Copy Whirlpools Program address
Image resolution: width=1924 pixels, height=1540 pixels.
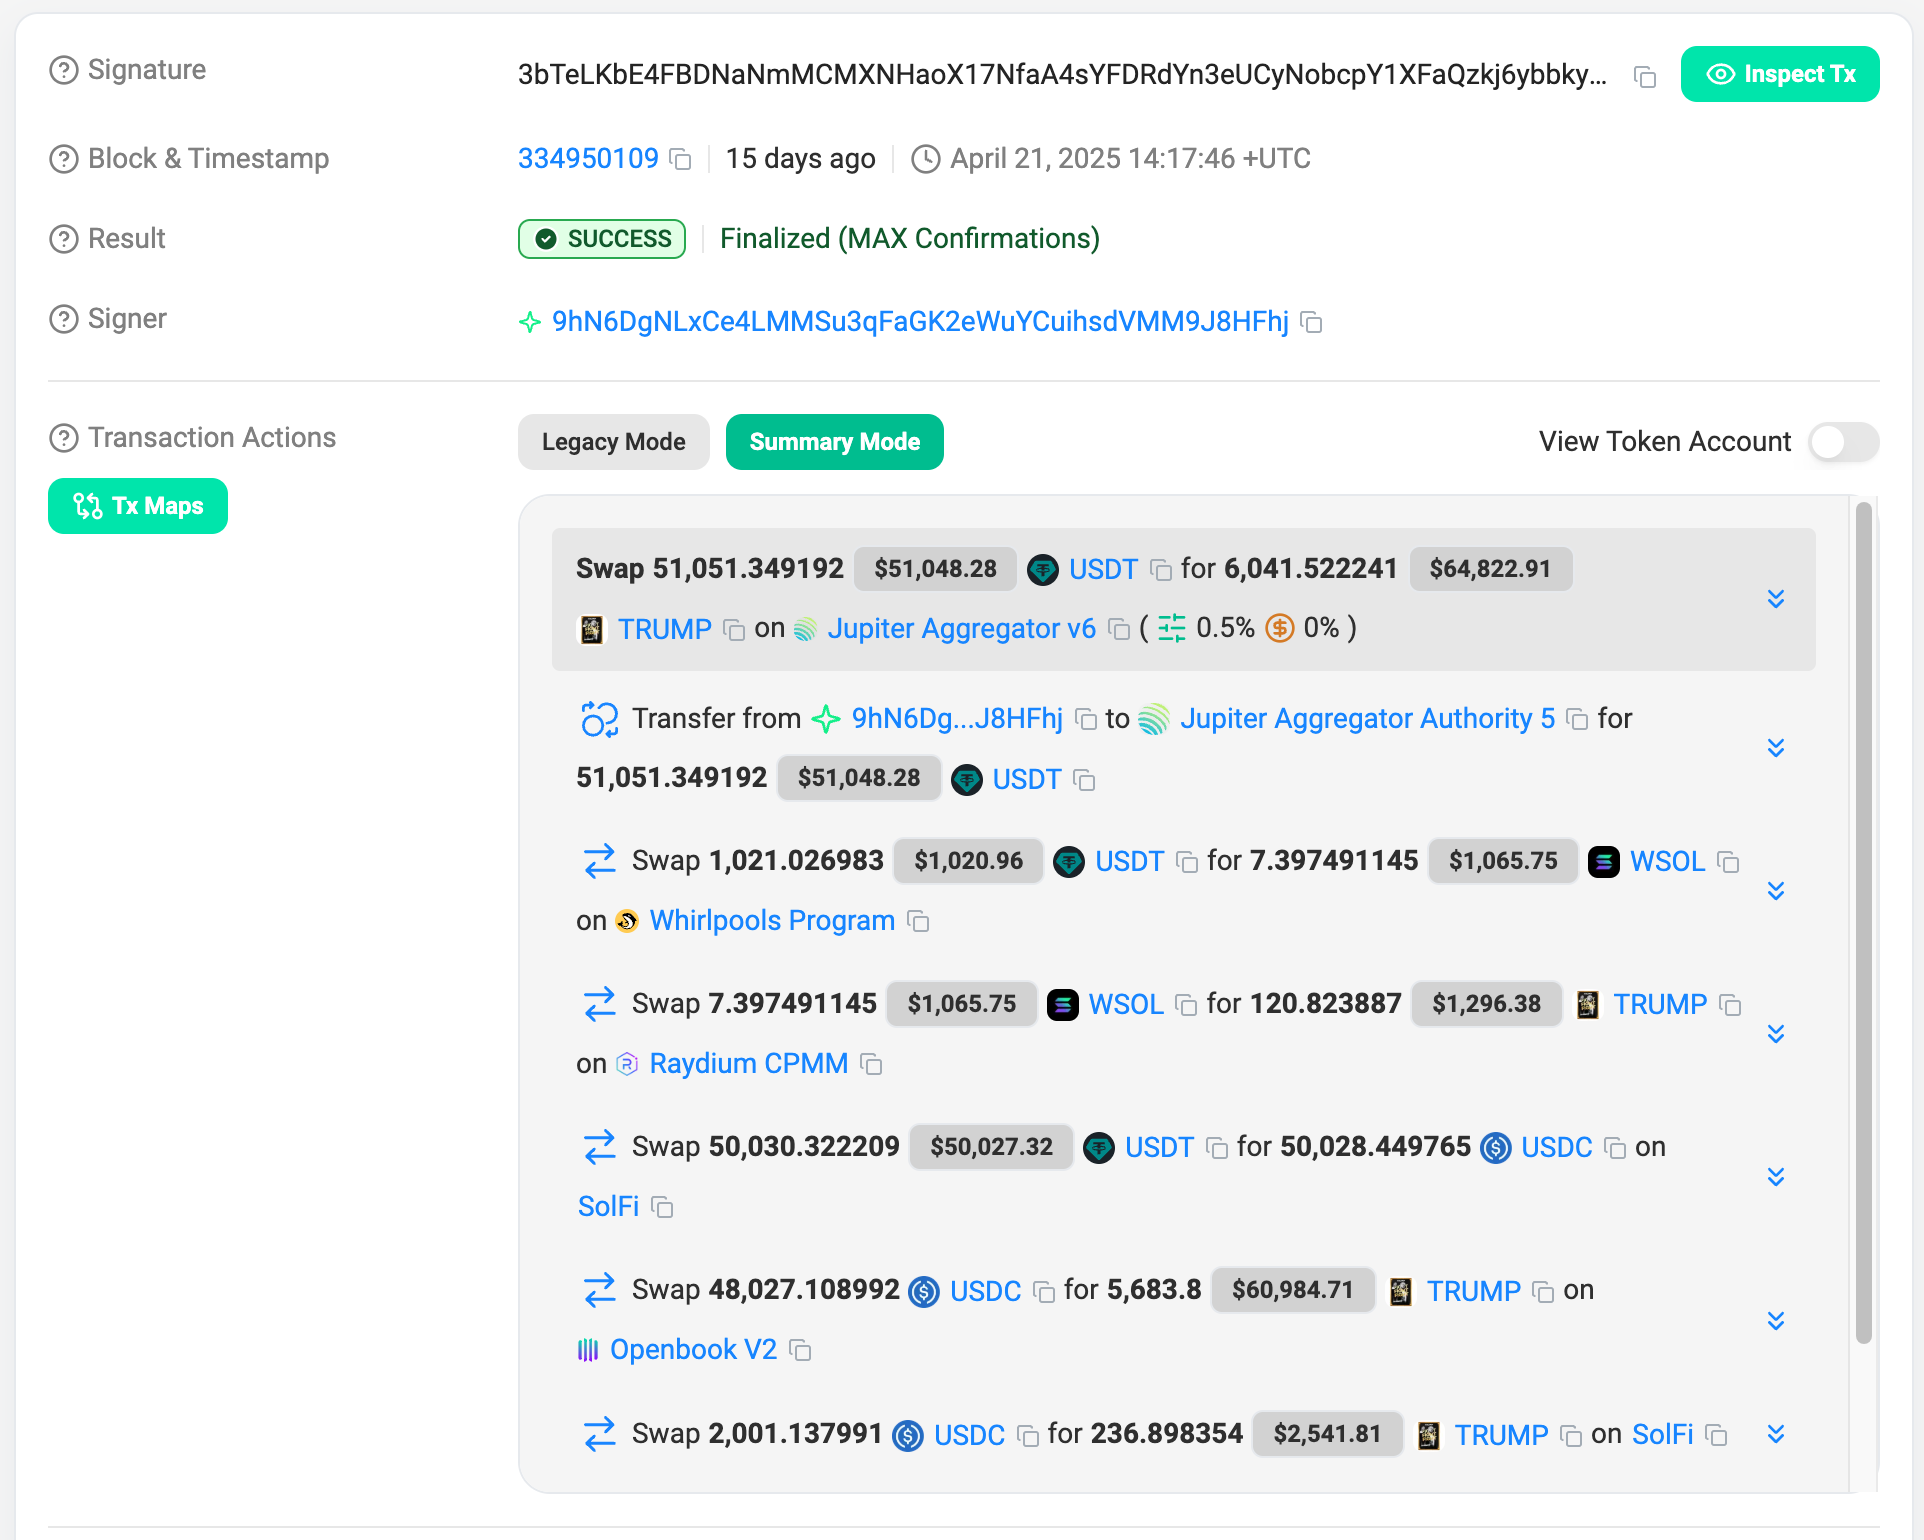point(918,922)
